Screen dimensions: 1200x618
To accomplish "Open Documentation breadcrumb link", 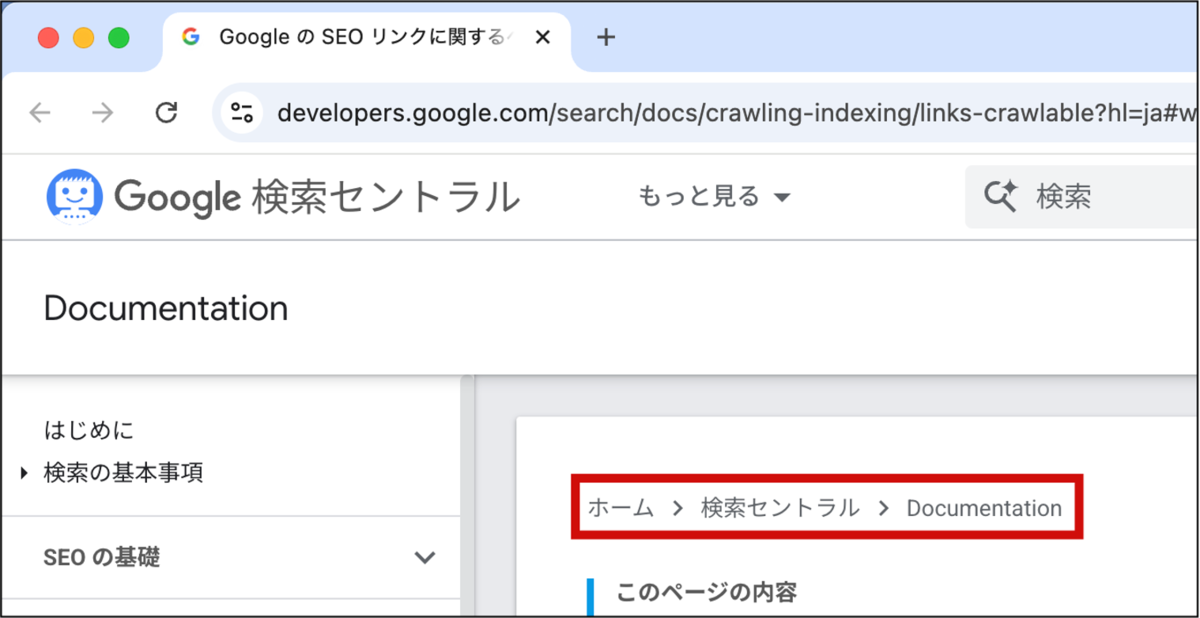I will pos(984,508).
